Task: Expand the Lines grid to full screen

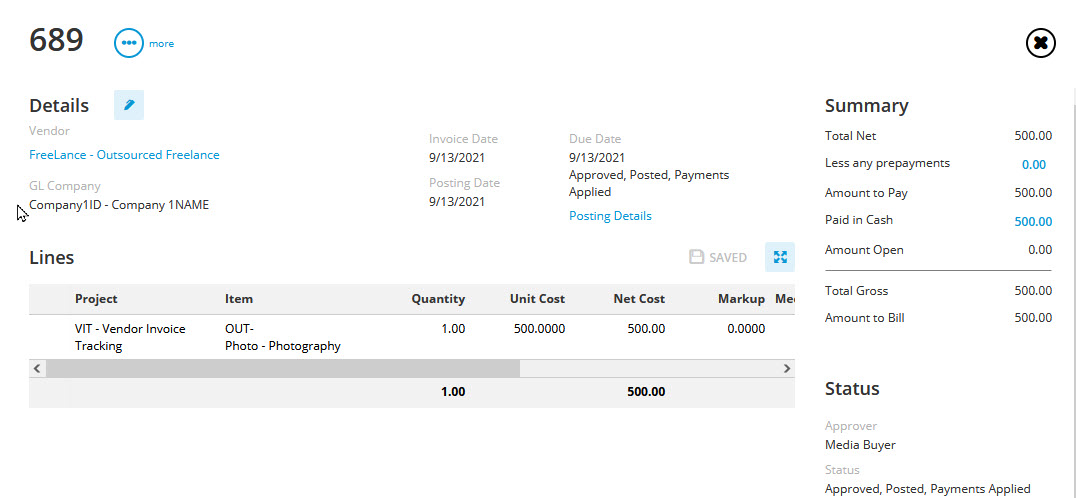Action: pyautogui.click(x=780, y=257)
